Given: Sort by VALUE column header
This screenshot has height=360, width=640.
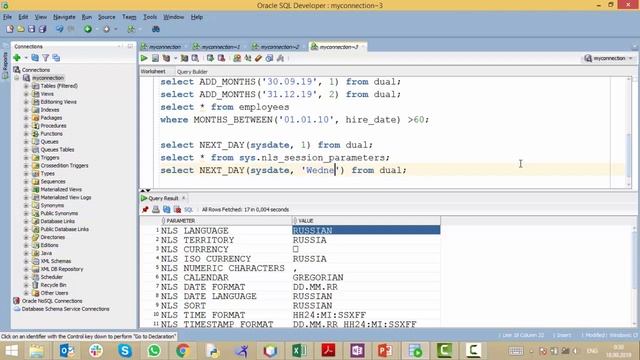Looking at the screenshot, I should (366, 220).
